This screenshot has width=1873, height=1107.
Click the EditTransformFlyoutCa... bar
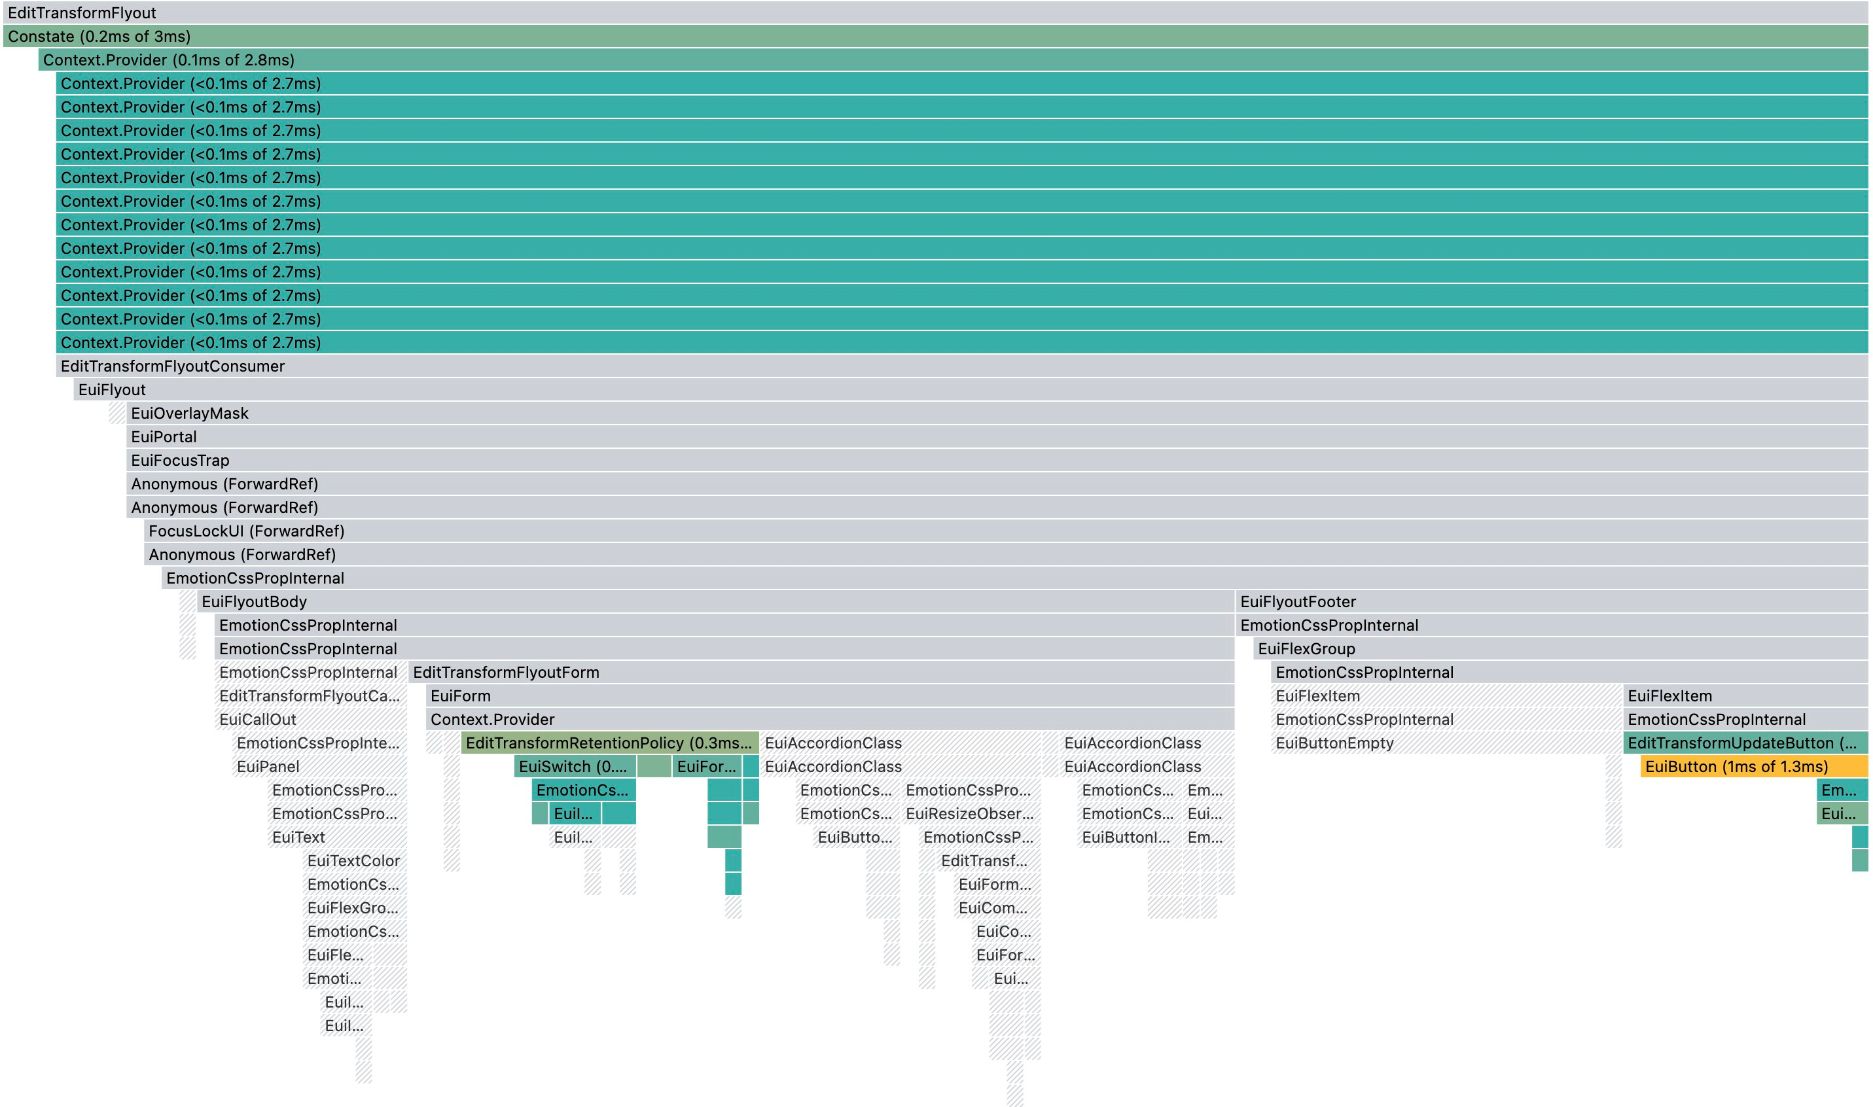(311, 696)
